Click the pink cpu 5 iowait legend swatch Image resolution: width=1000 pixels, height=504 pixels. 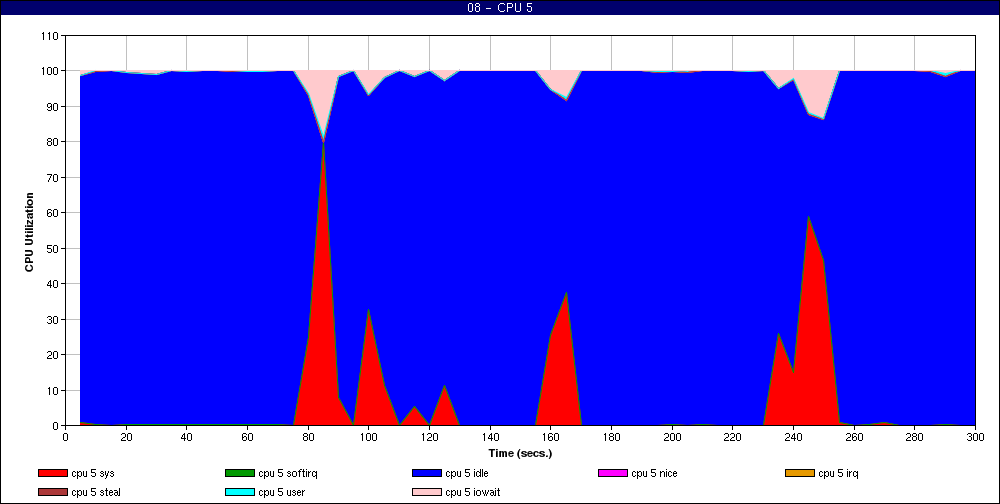427,493
